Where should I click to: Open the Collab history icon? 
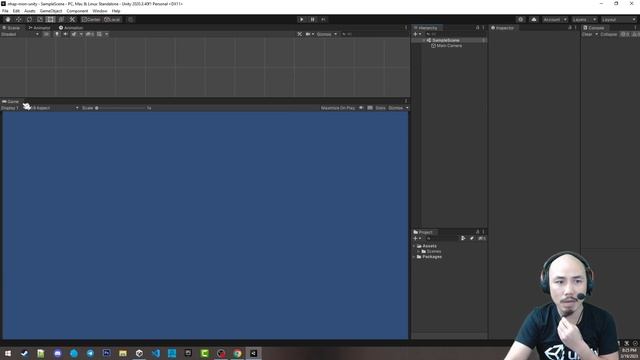[x=520, y=20]
